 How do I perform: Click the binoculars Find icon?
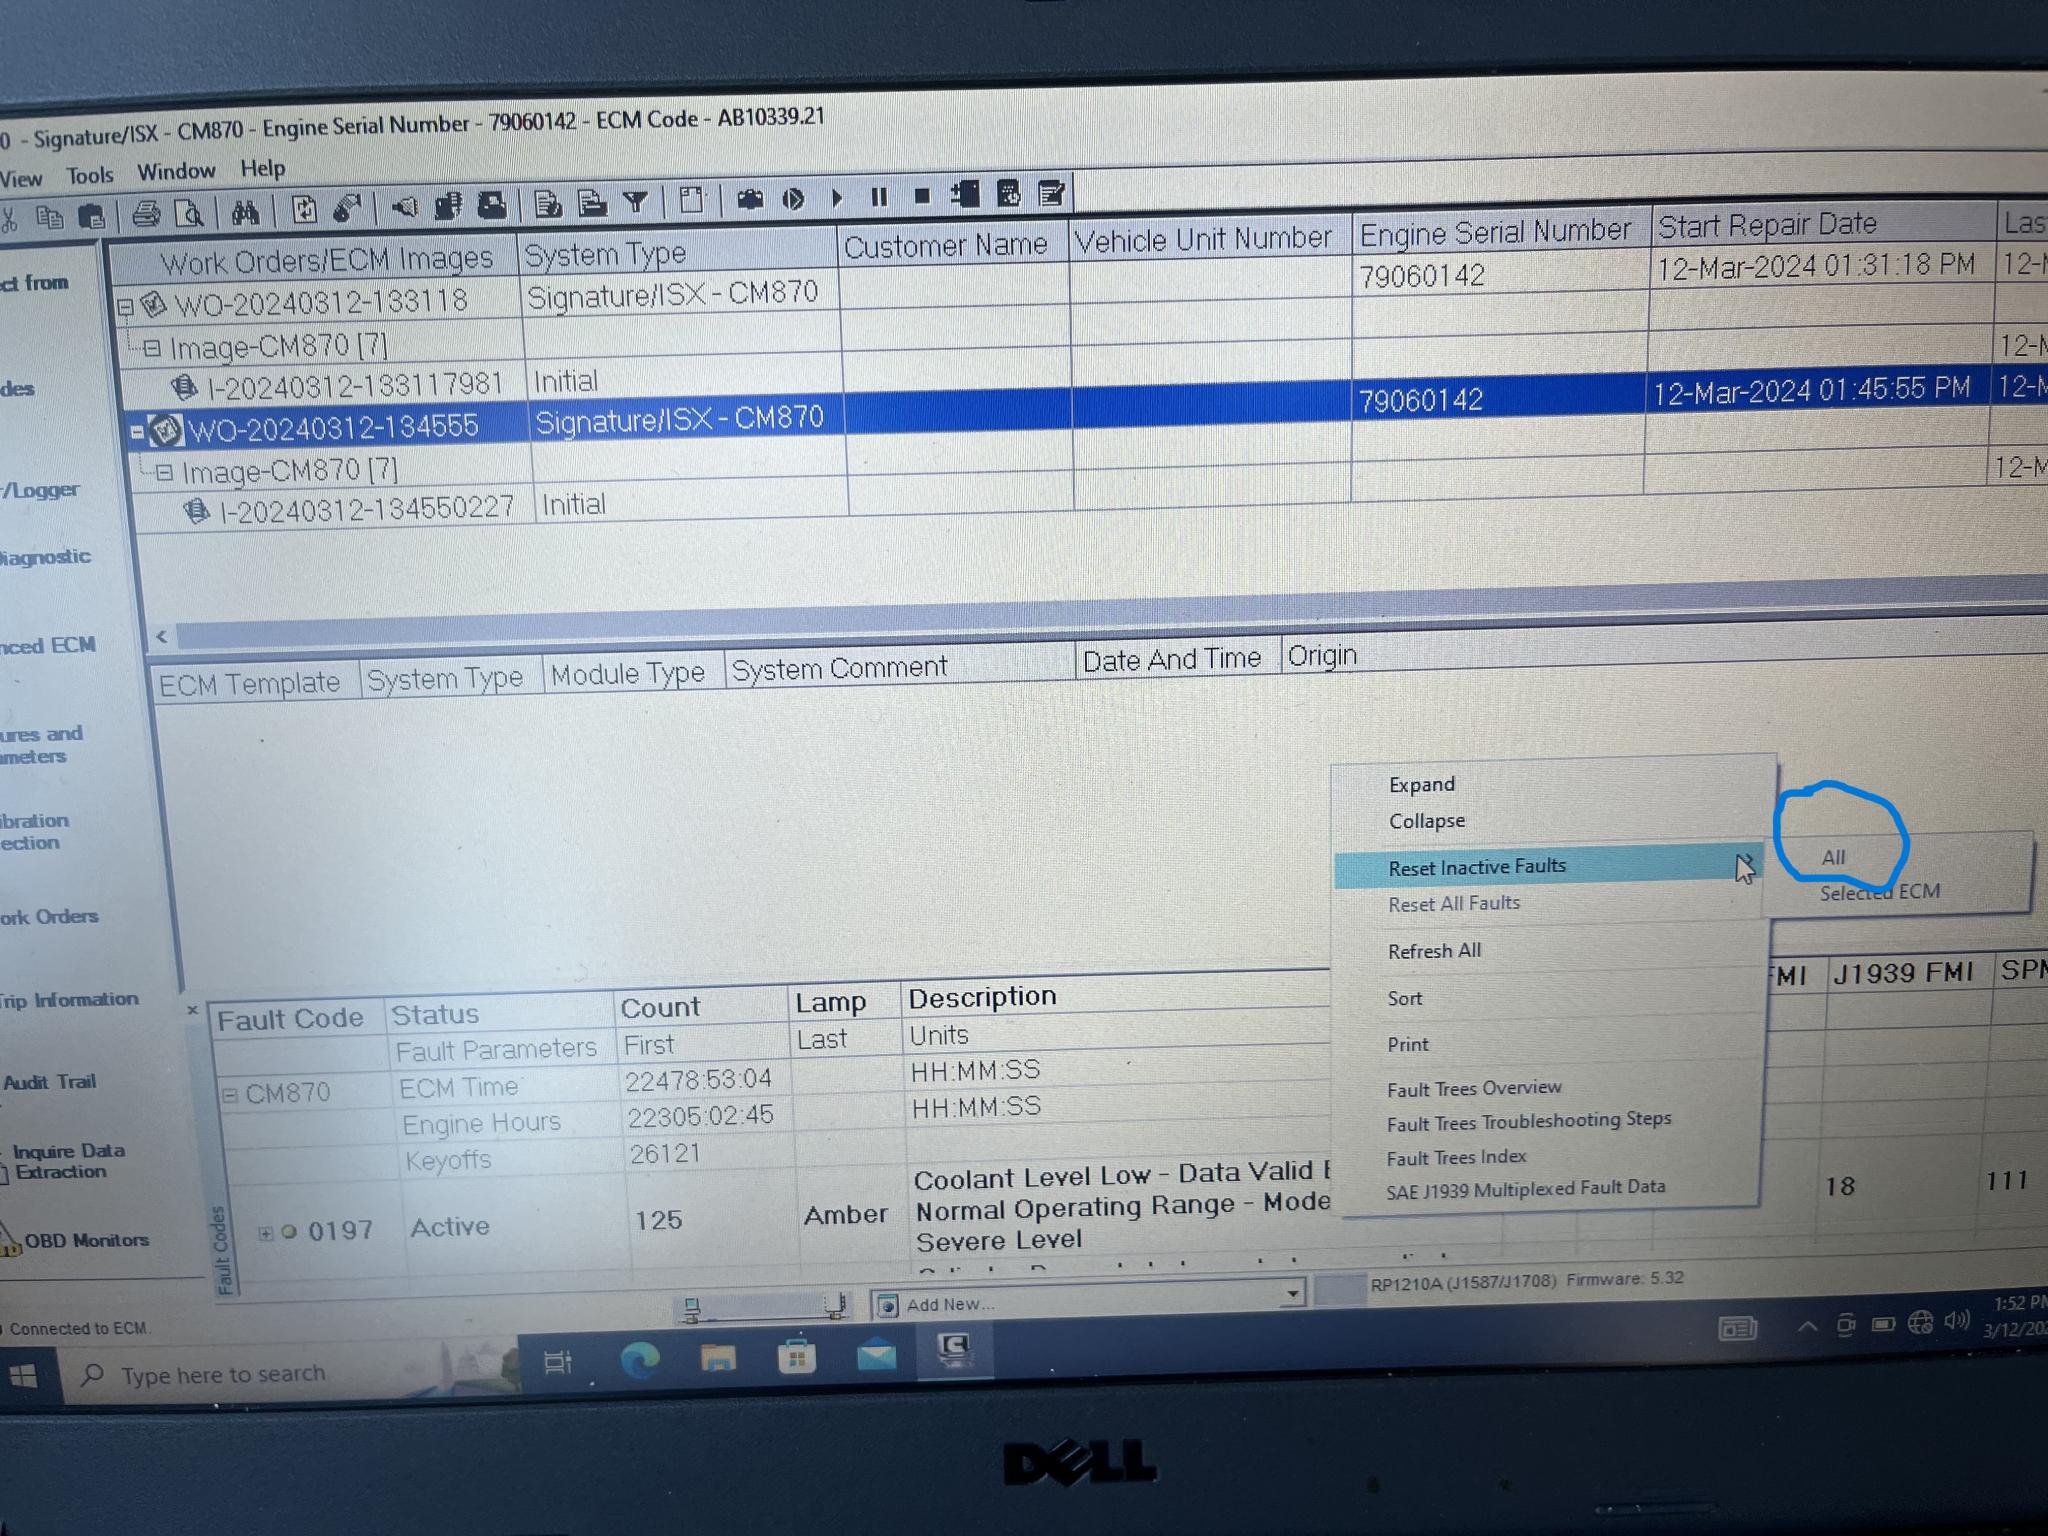[245, 212]
